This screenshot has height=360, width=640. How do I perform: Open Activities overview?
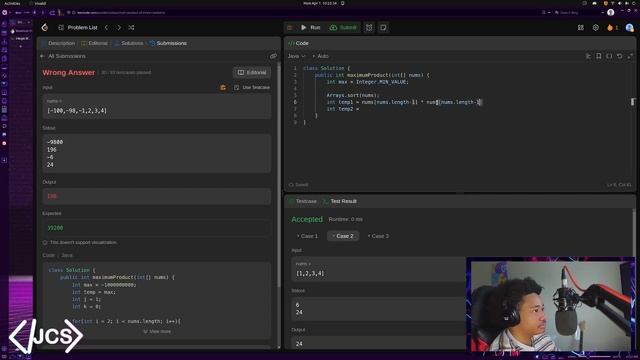point(12,3)
